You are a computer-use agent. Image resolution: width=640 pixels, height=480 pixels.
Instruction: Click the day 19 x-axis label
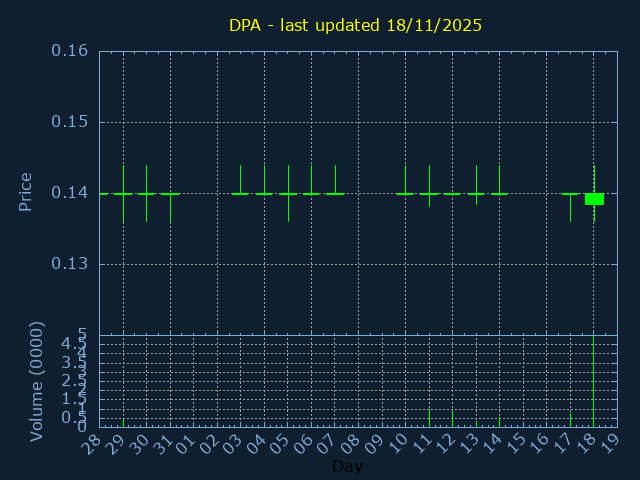610,443
